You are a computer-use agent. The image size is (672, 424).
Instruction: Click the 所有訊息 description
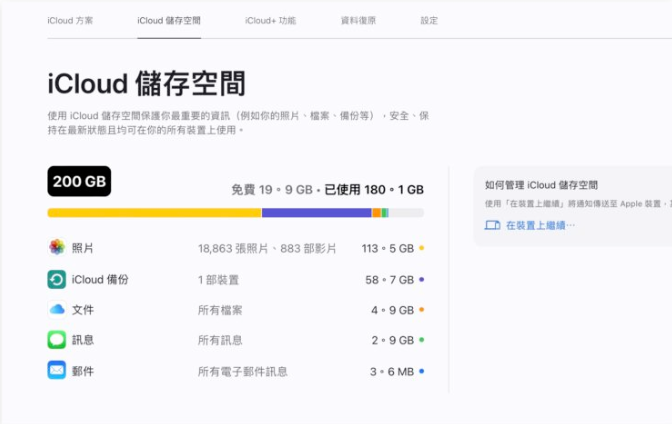point(220,340)
